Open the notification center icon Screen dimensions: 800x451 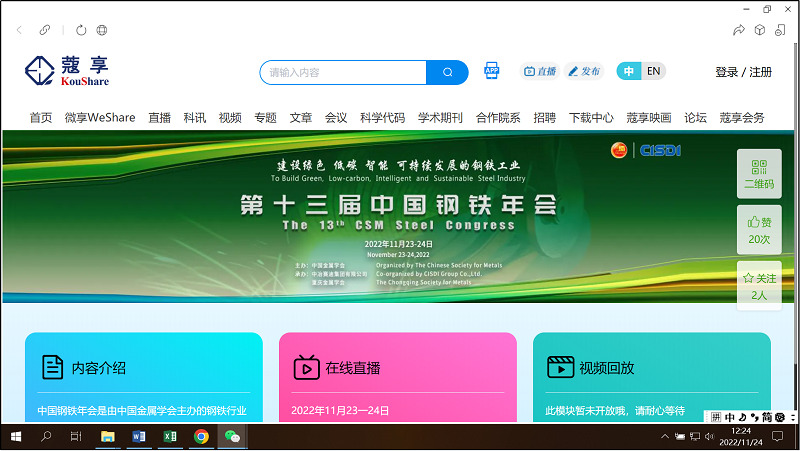click(778, 437)
